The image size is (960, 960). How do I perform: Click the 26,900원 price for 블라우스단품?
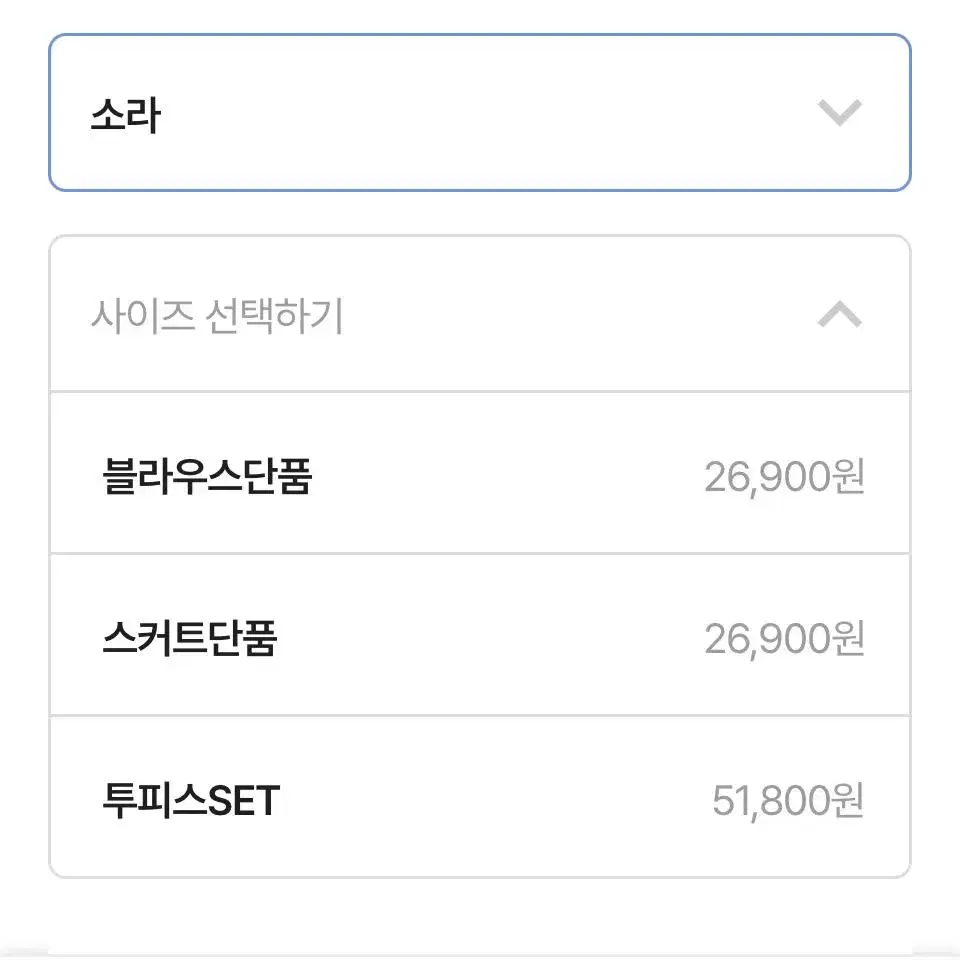click(x=784, y=477)
